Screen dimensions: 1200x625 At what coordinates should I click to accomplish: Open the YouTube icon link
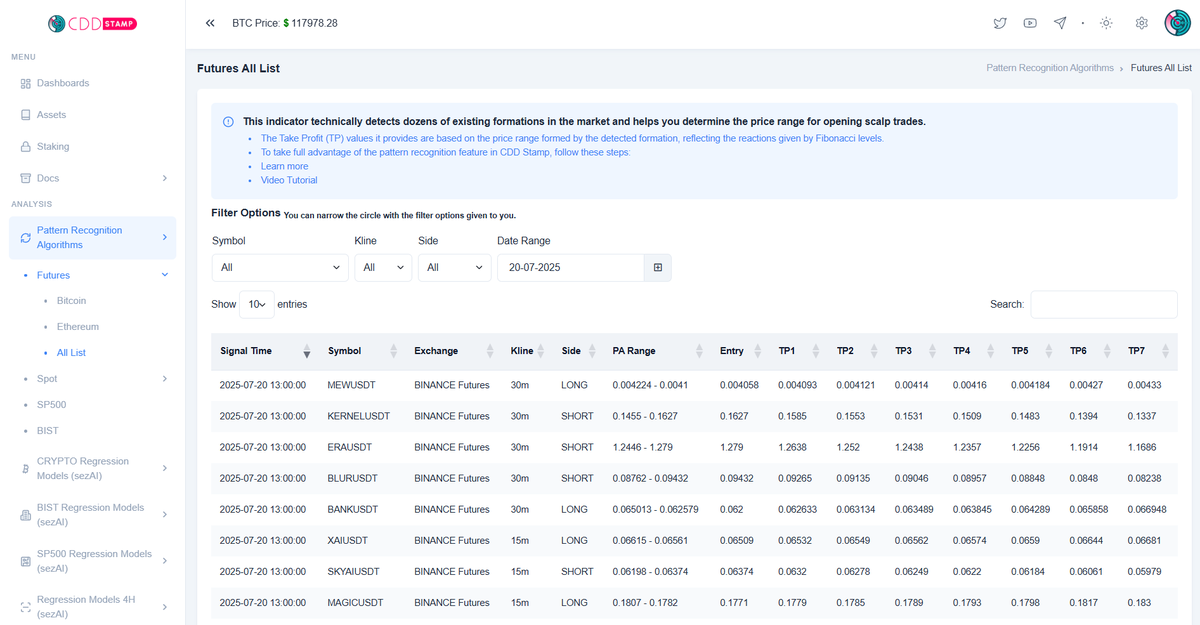[1030, 23]
